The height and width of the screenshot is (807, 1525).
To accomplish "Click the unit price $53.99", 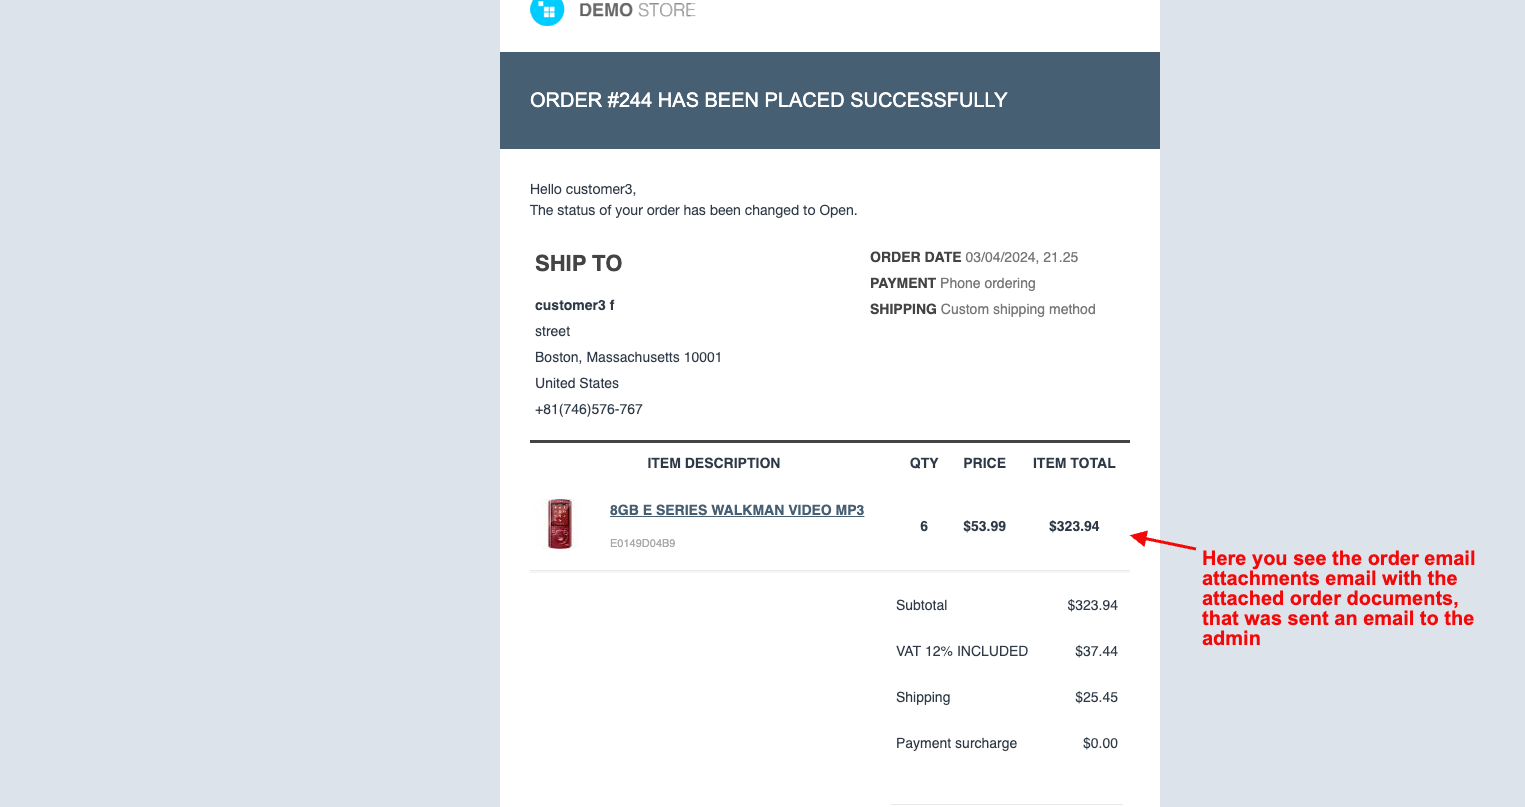I will pyautogui.click(x=984, y=526).
